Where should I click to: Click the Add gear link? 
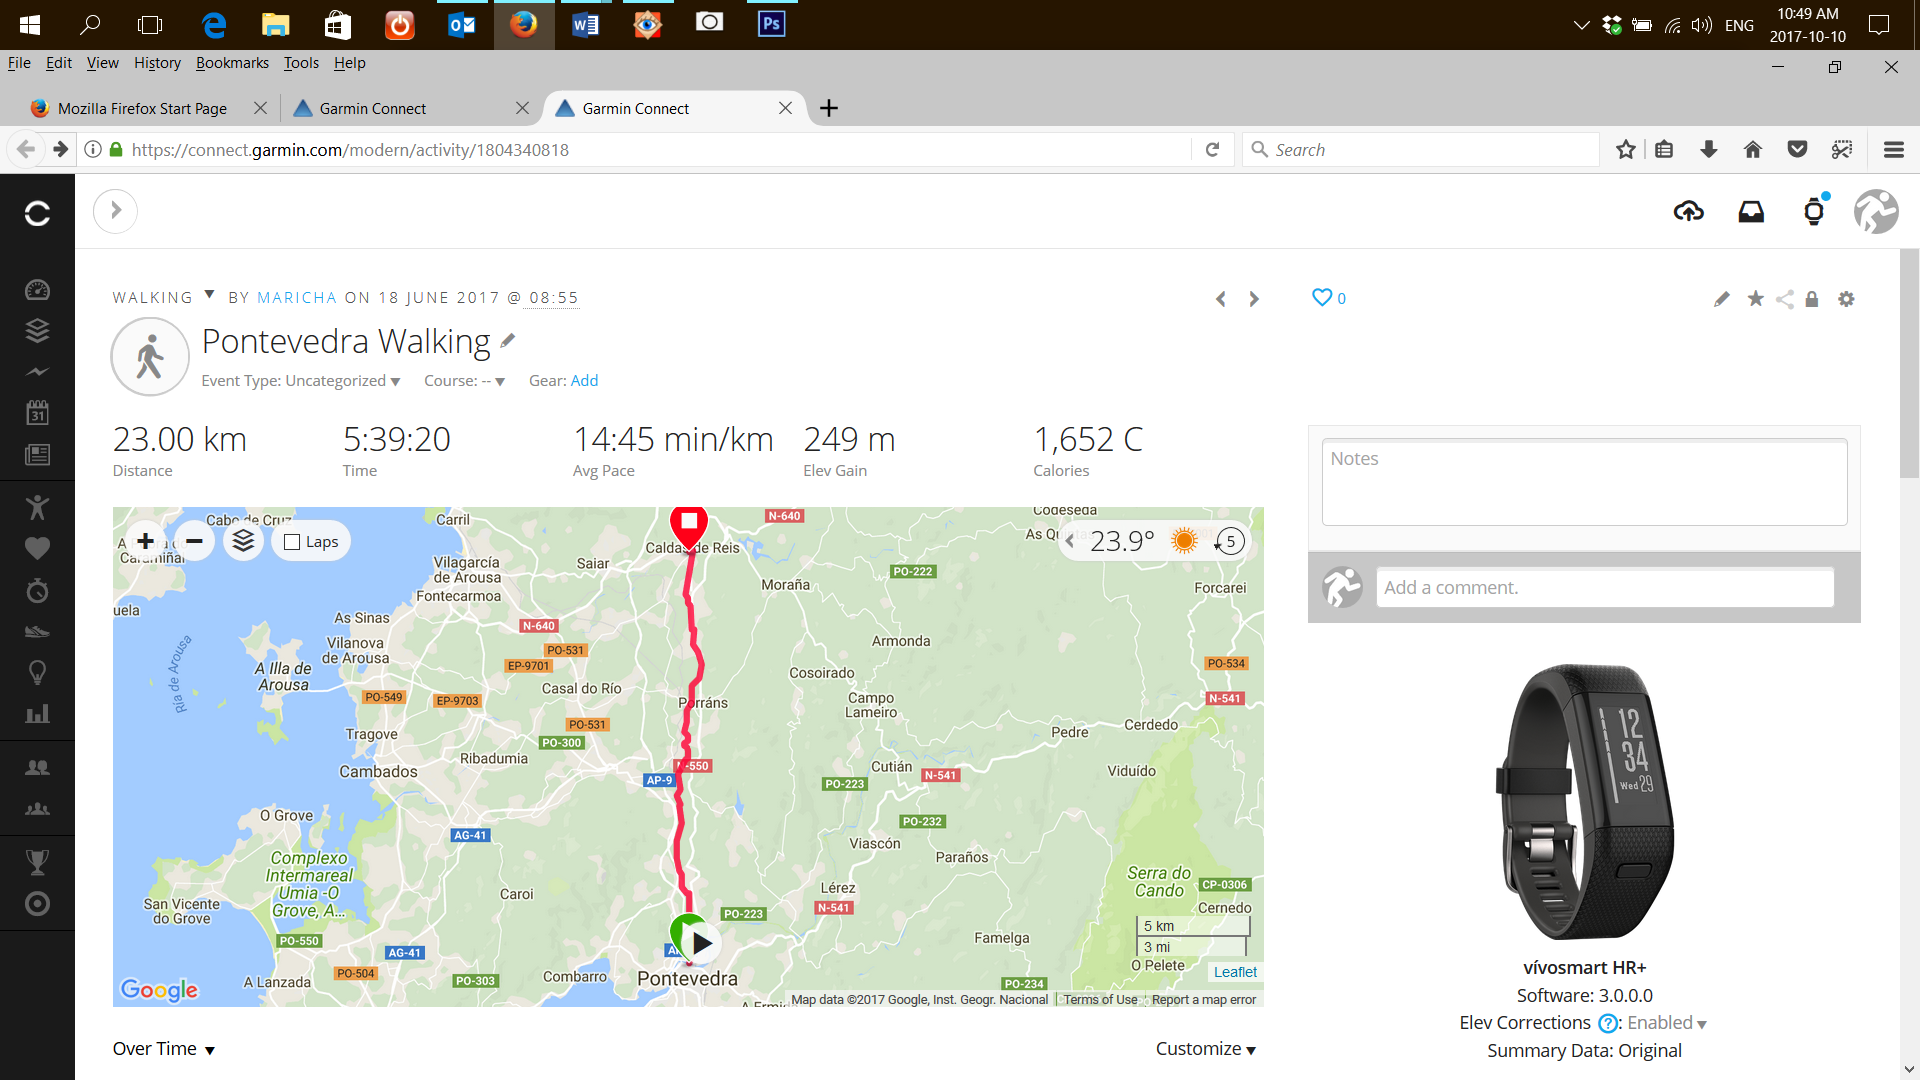pos(584,381)
